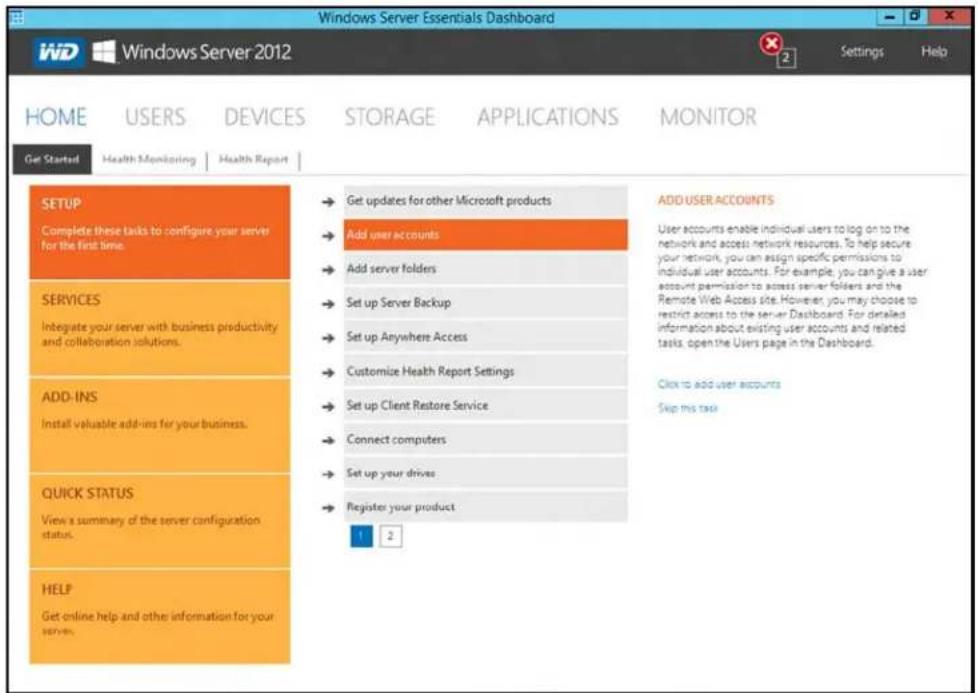The image size is (978, 693).
Task: Choose the Set up Server Backup task
Action: pos(485,303)
